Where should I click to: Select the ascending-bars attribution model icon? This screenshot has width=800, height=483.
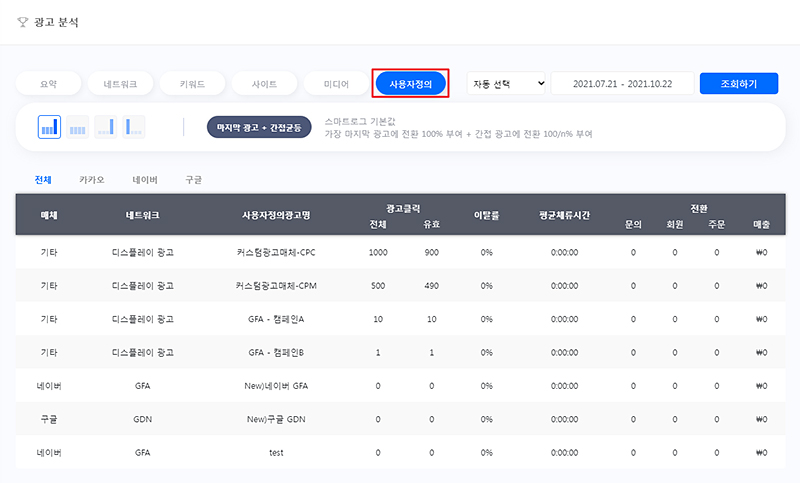pyautogui.click(x=49, y=127)
